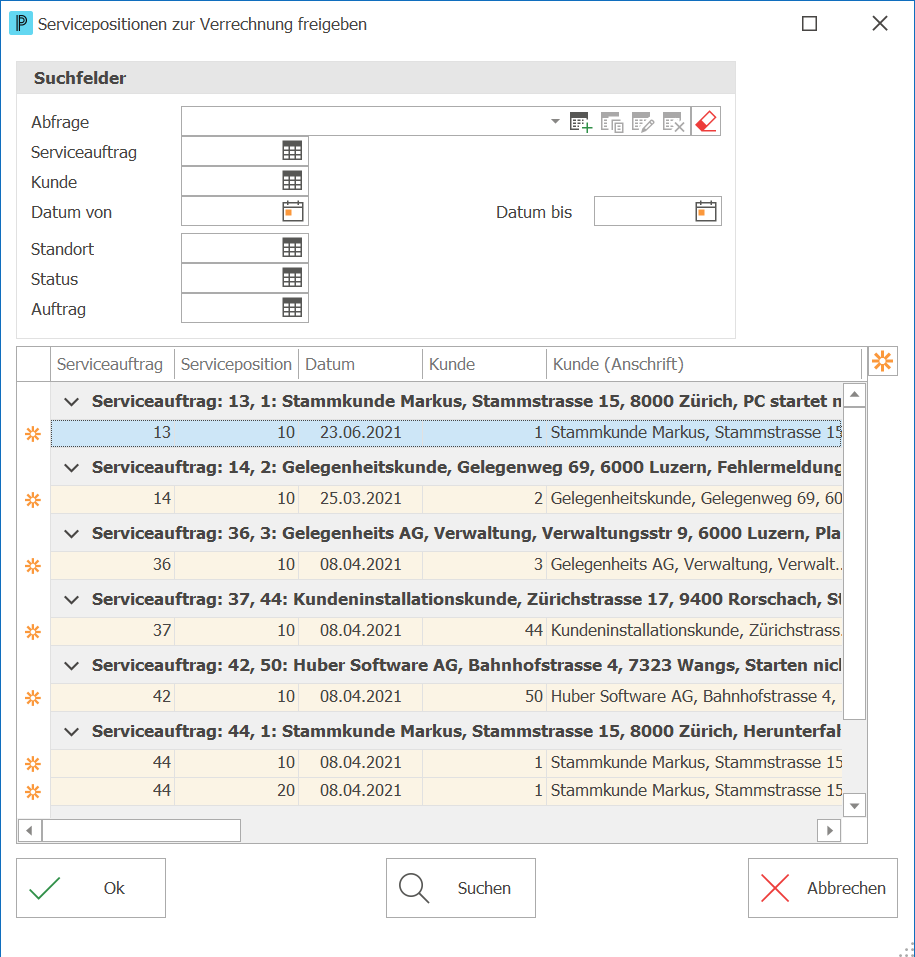
Task: Collapse the Serviceauftrag 36 group
Action: [71, 533]
